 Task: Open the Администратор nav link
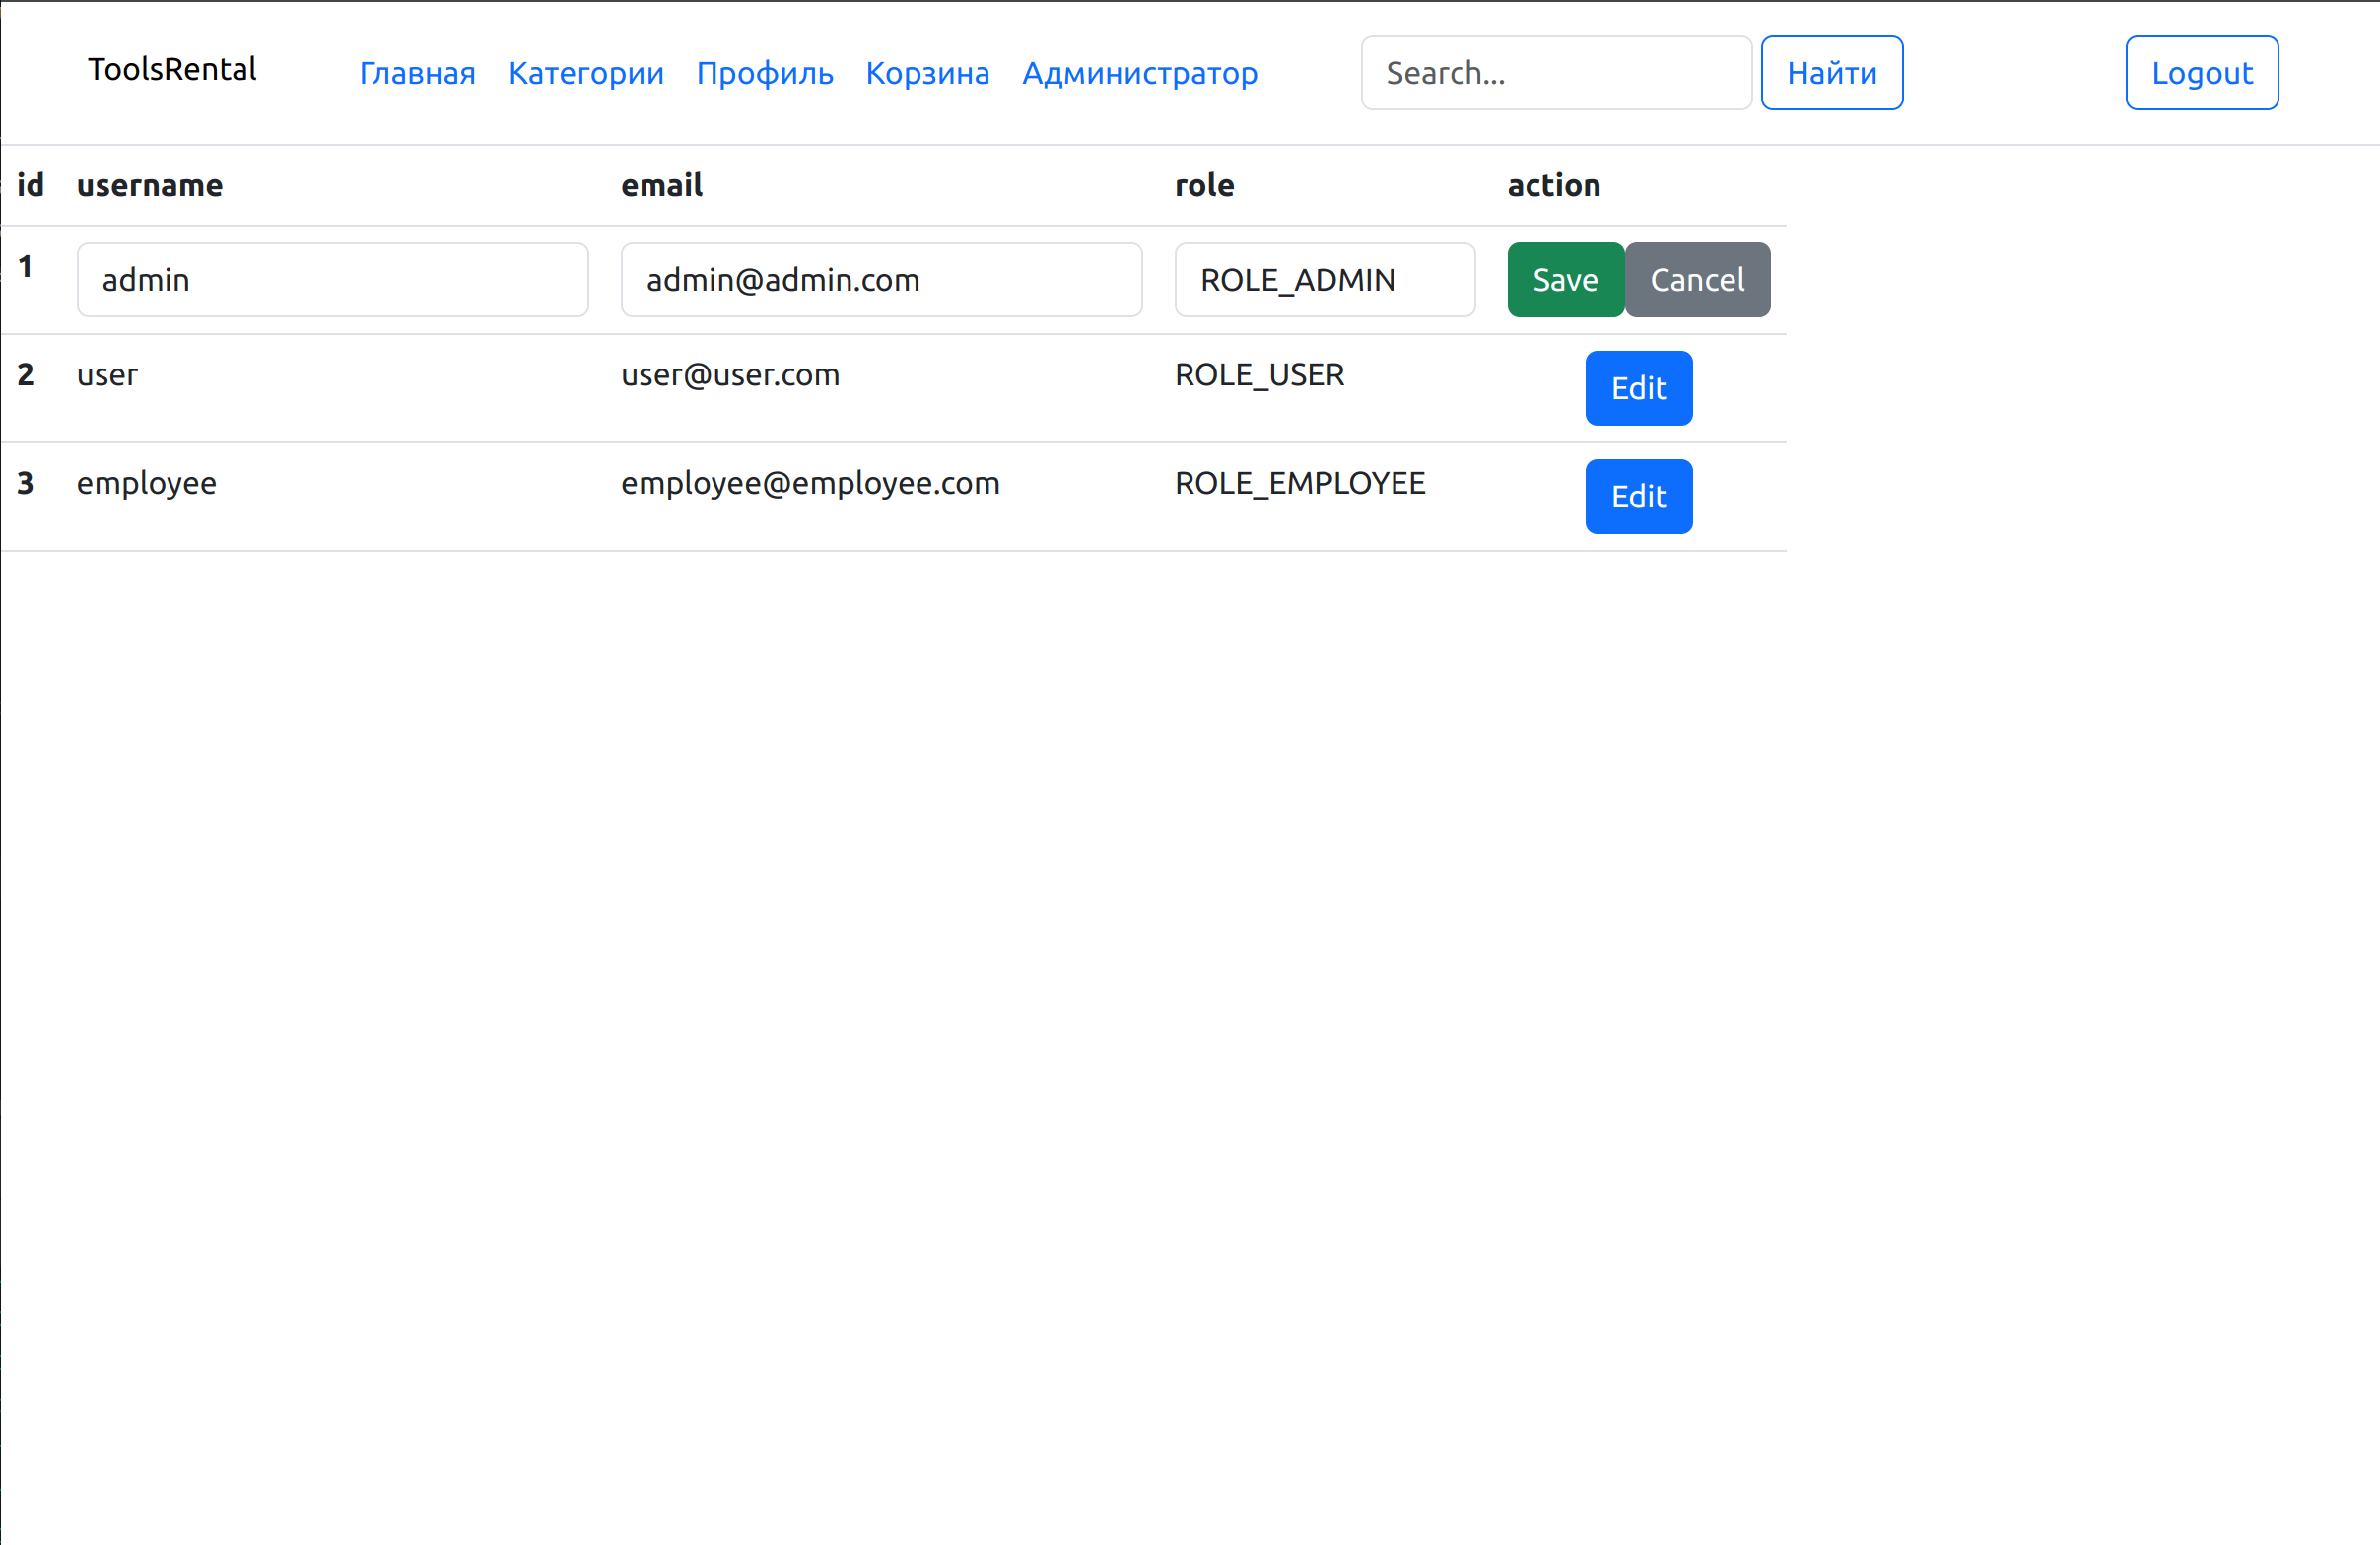(x=1139, y=73)
